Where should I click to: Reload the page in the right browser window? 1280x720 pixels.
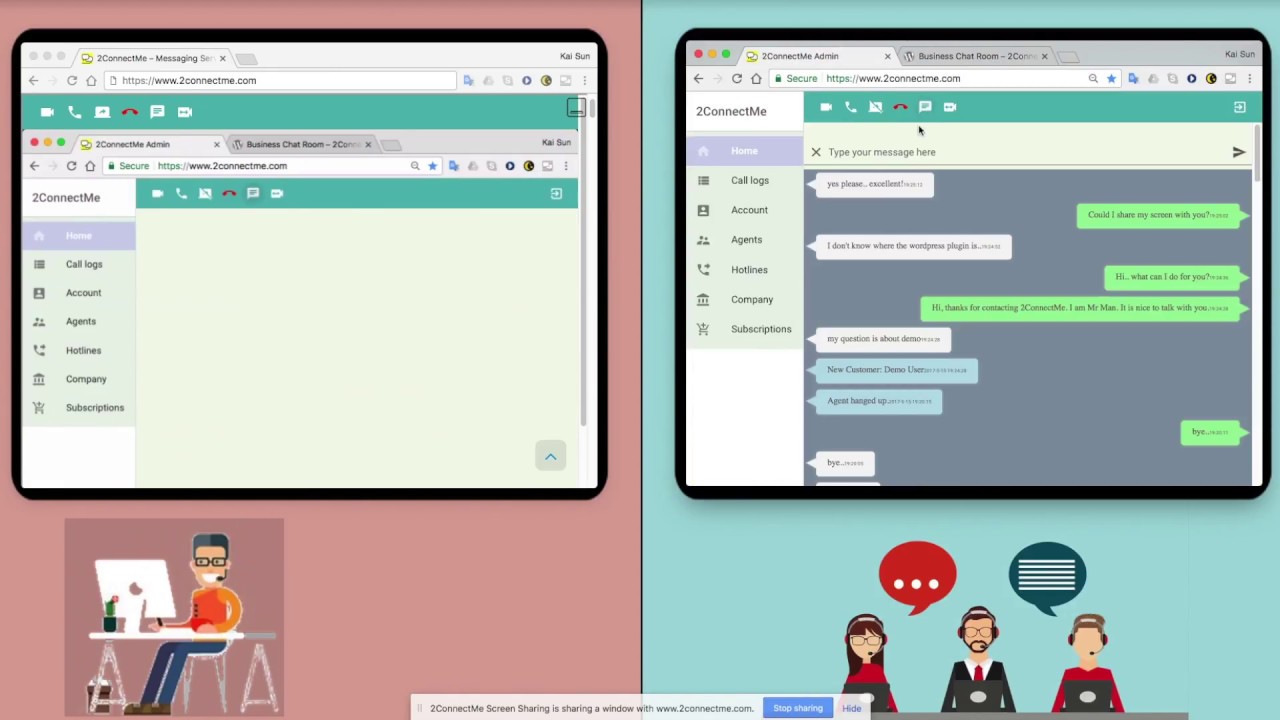pyautogui.click(x=737, y=79)
